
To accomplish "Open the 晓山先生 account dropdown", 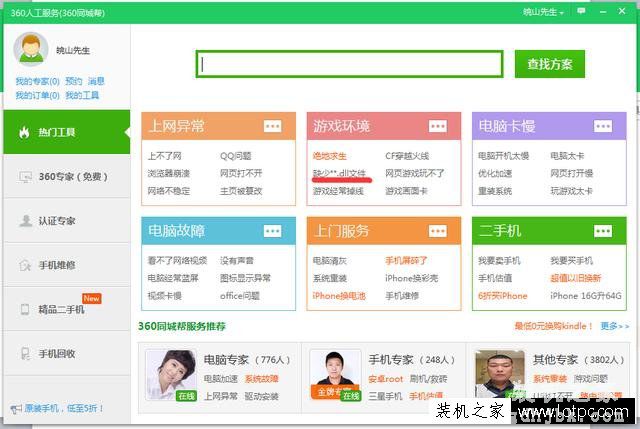I will [x=543, y=12].
